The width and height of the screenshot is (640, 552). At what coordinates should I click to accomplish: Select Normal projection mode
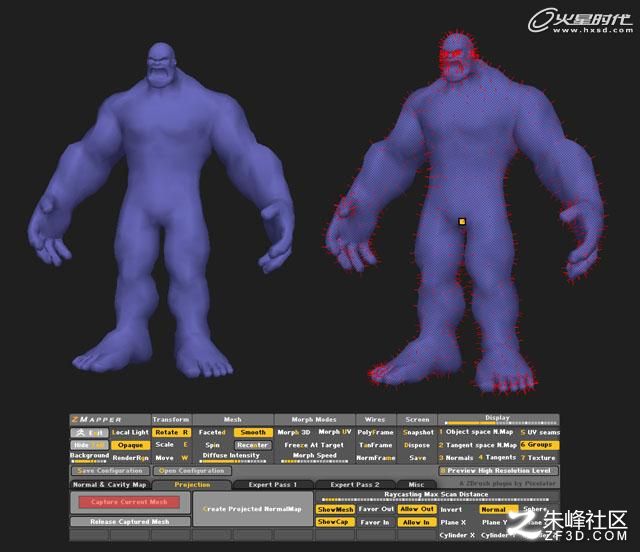498,509
